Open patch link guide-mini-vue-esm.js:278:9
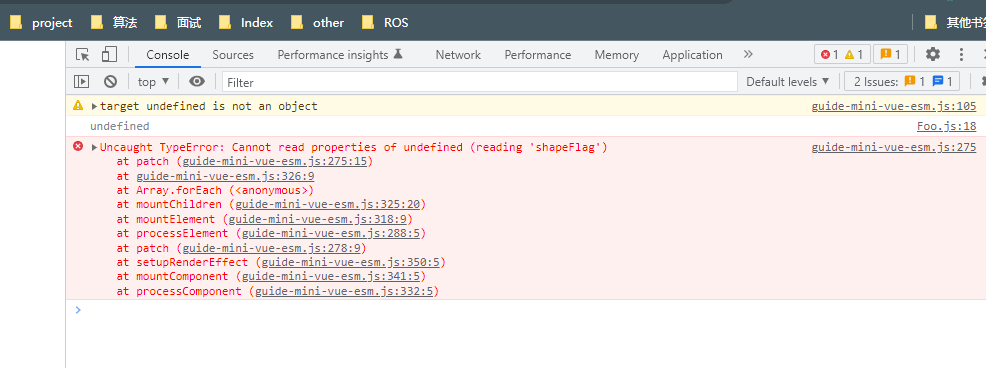The image size is (986, 368). [x=272, y=248]
